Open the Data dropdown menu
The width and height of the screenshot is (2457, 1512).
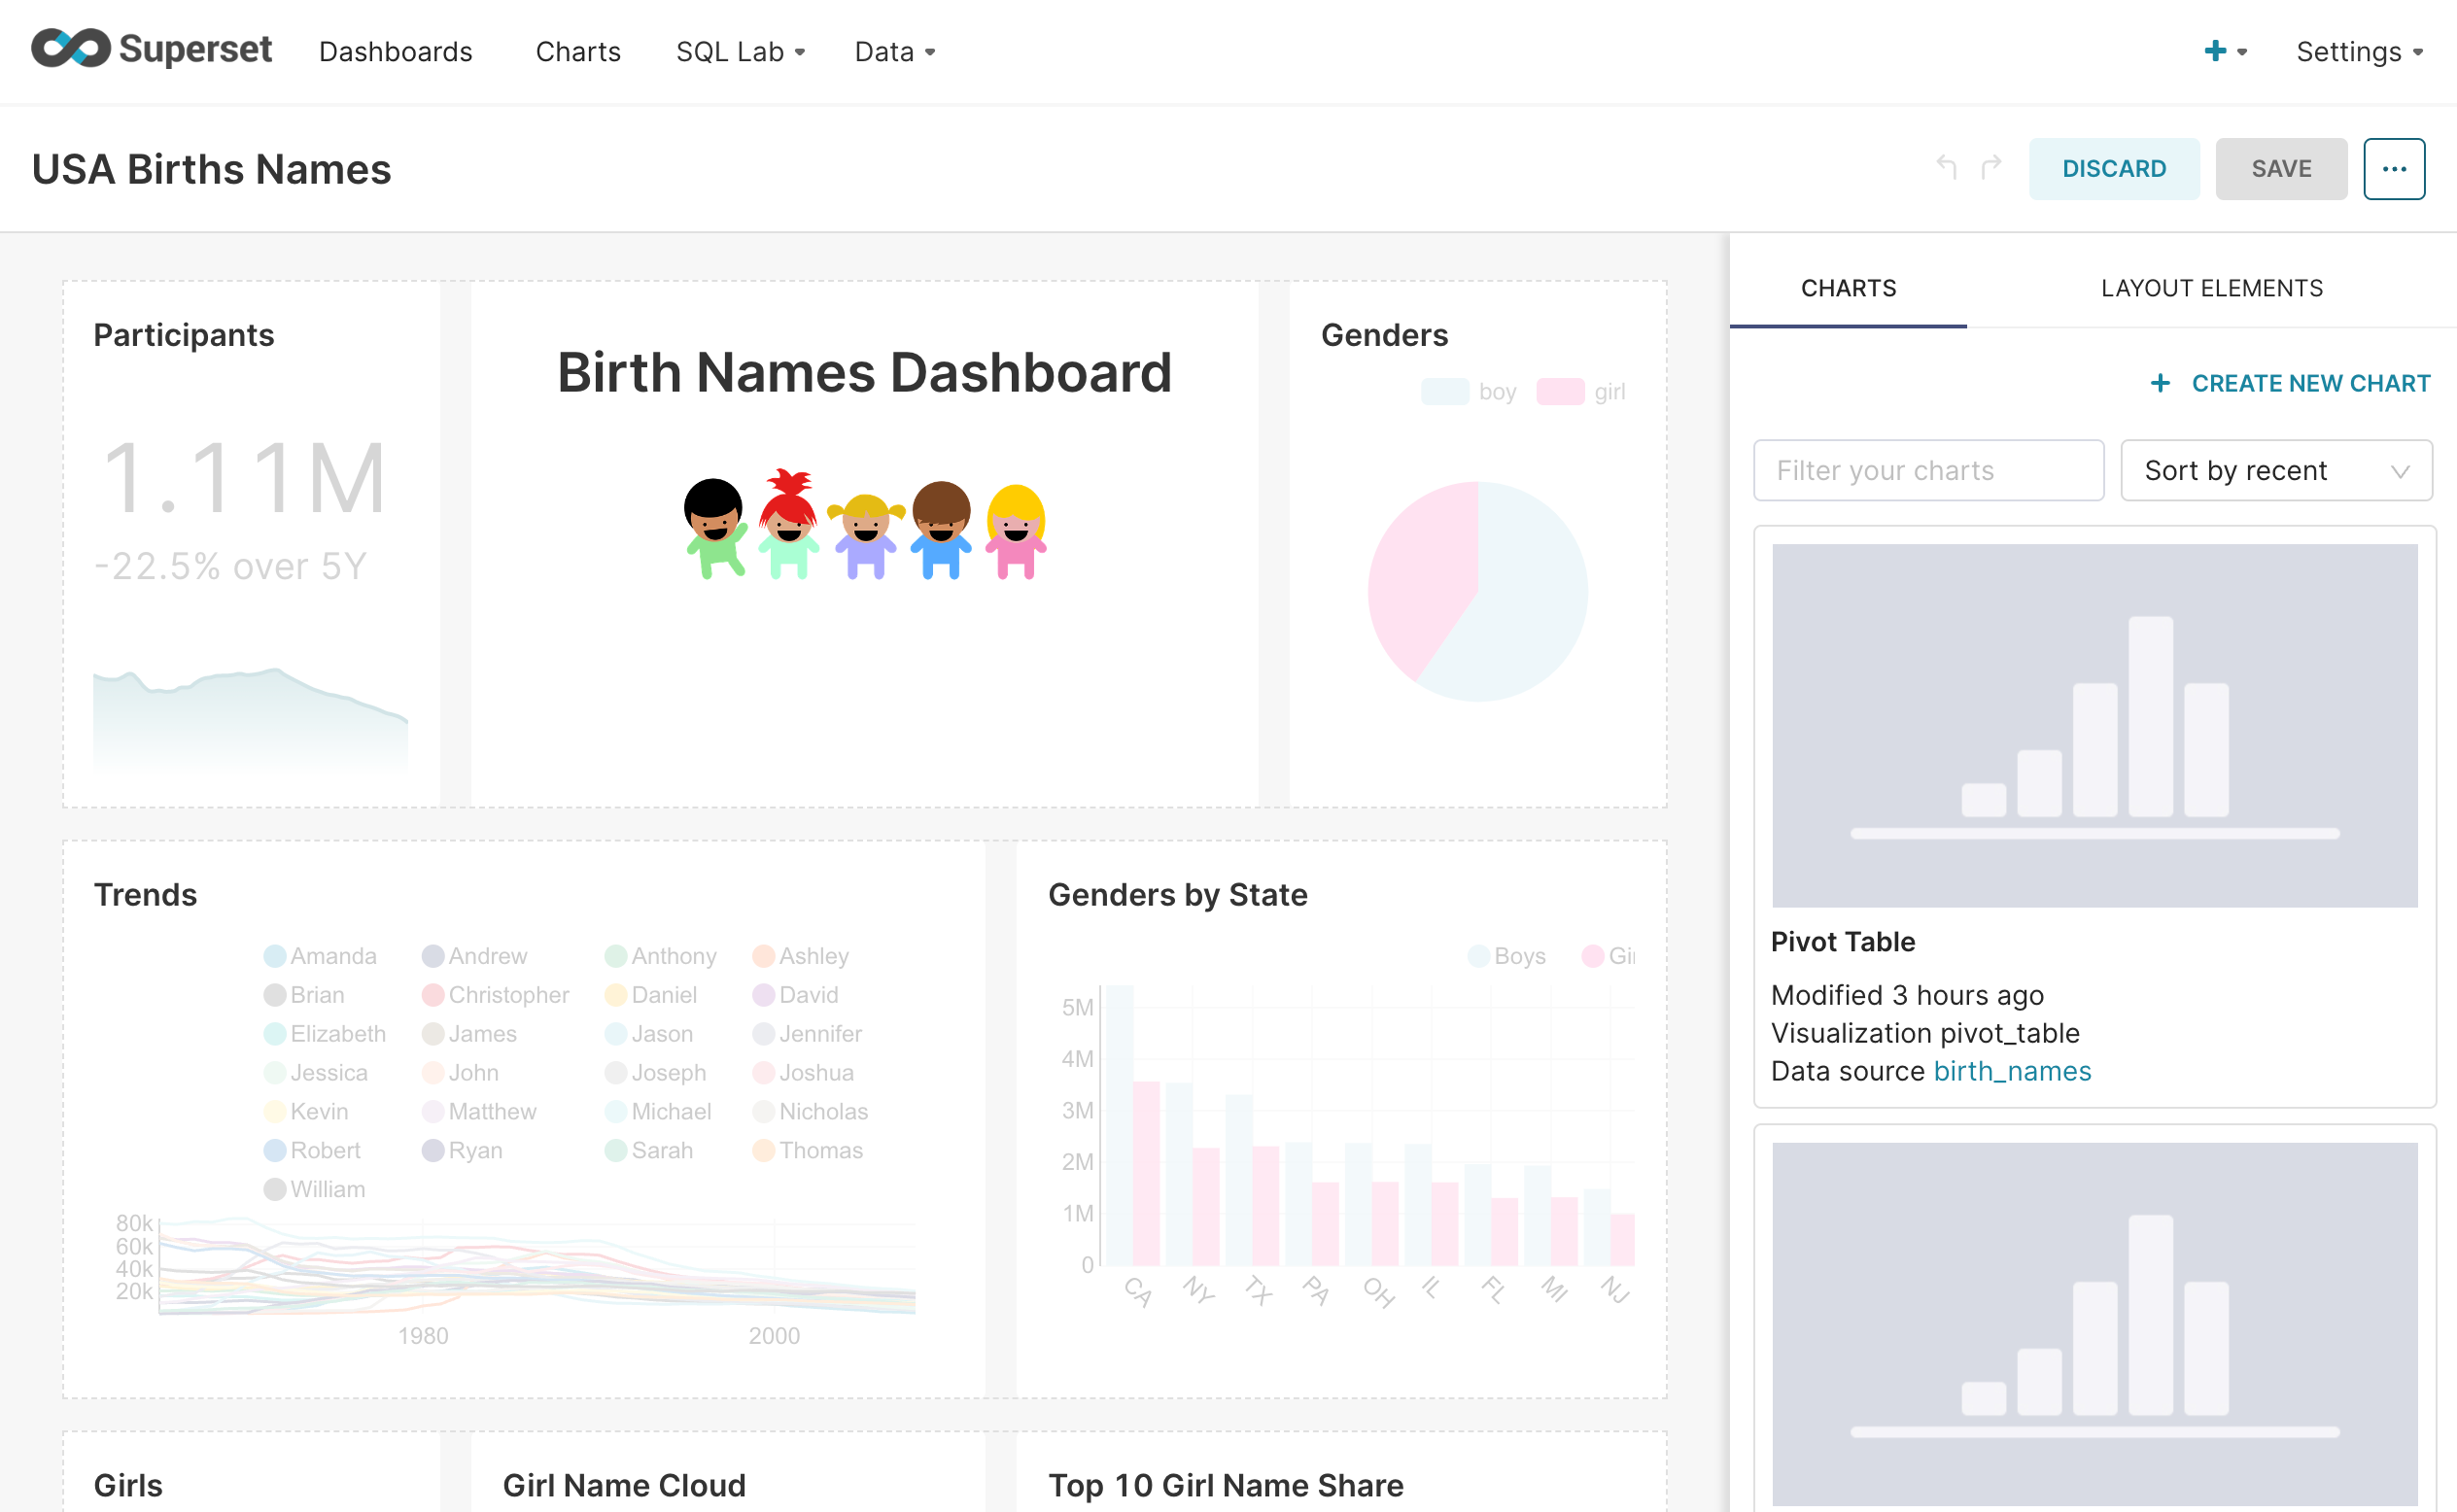point(893,51)
